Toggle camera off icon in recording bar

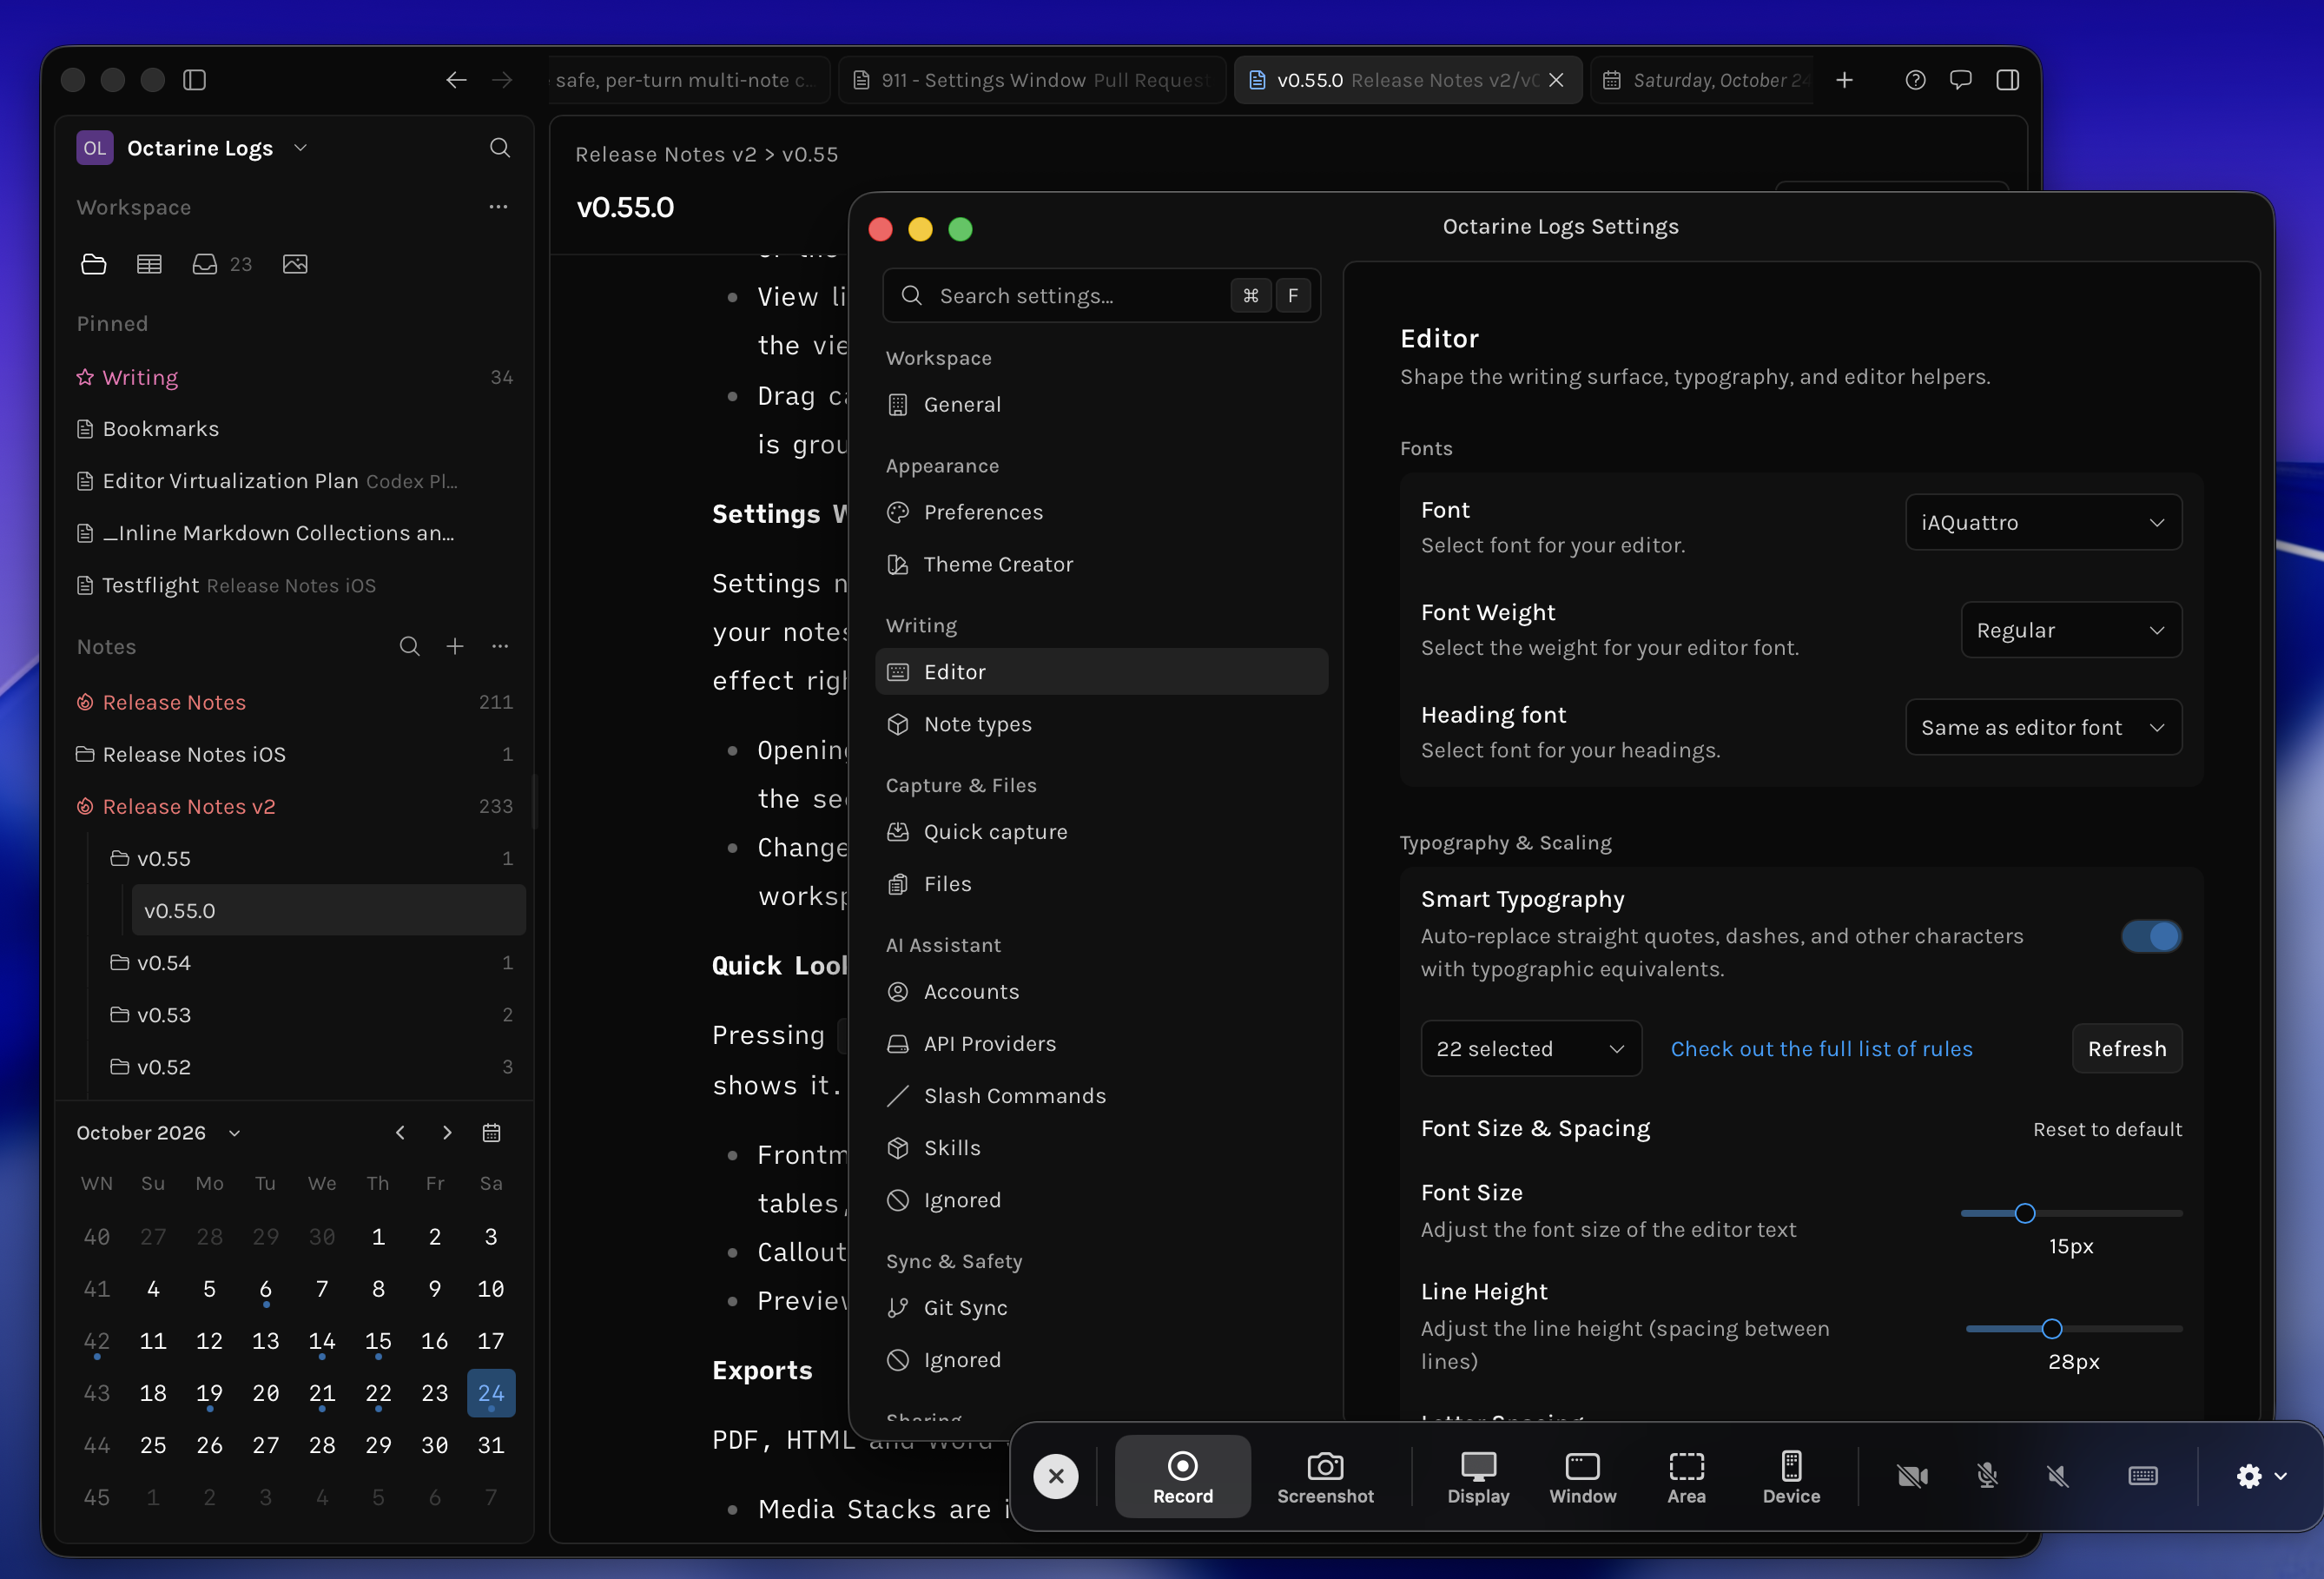[x=1912, y=1476]
